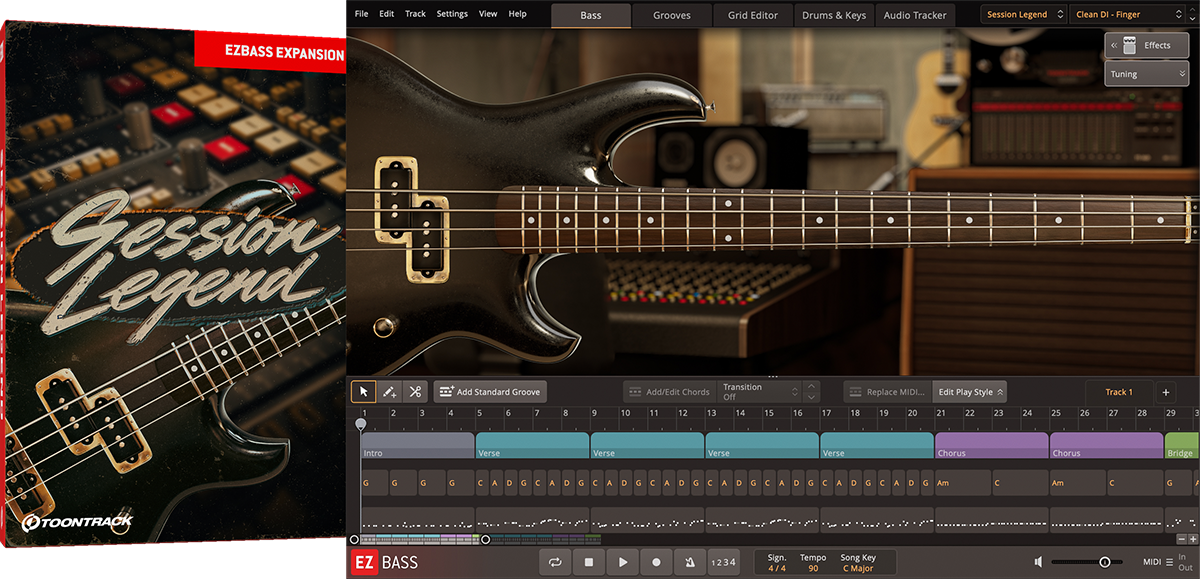Stop playback with the square button
The height and width of the screenshot is (579, 1200).
point(589,562)
